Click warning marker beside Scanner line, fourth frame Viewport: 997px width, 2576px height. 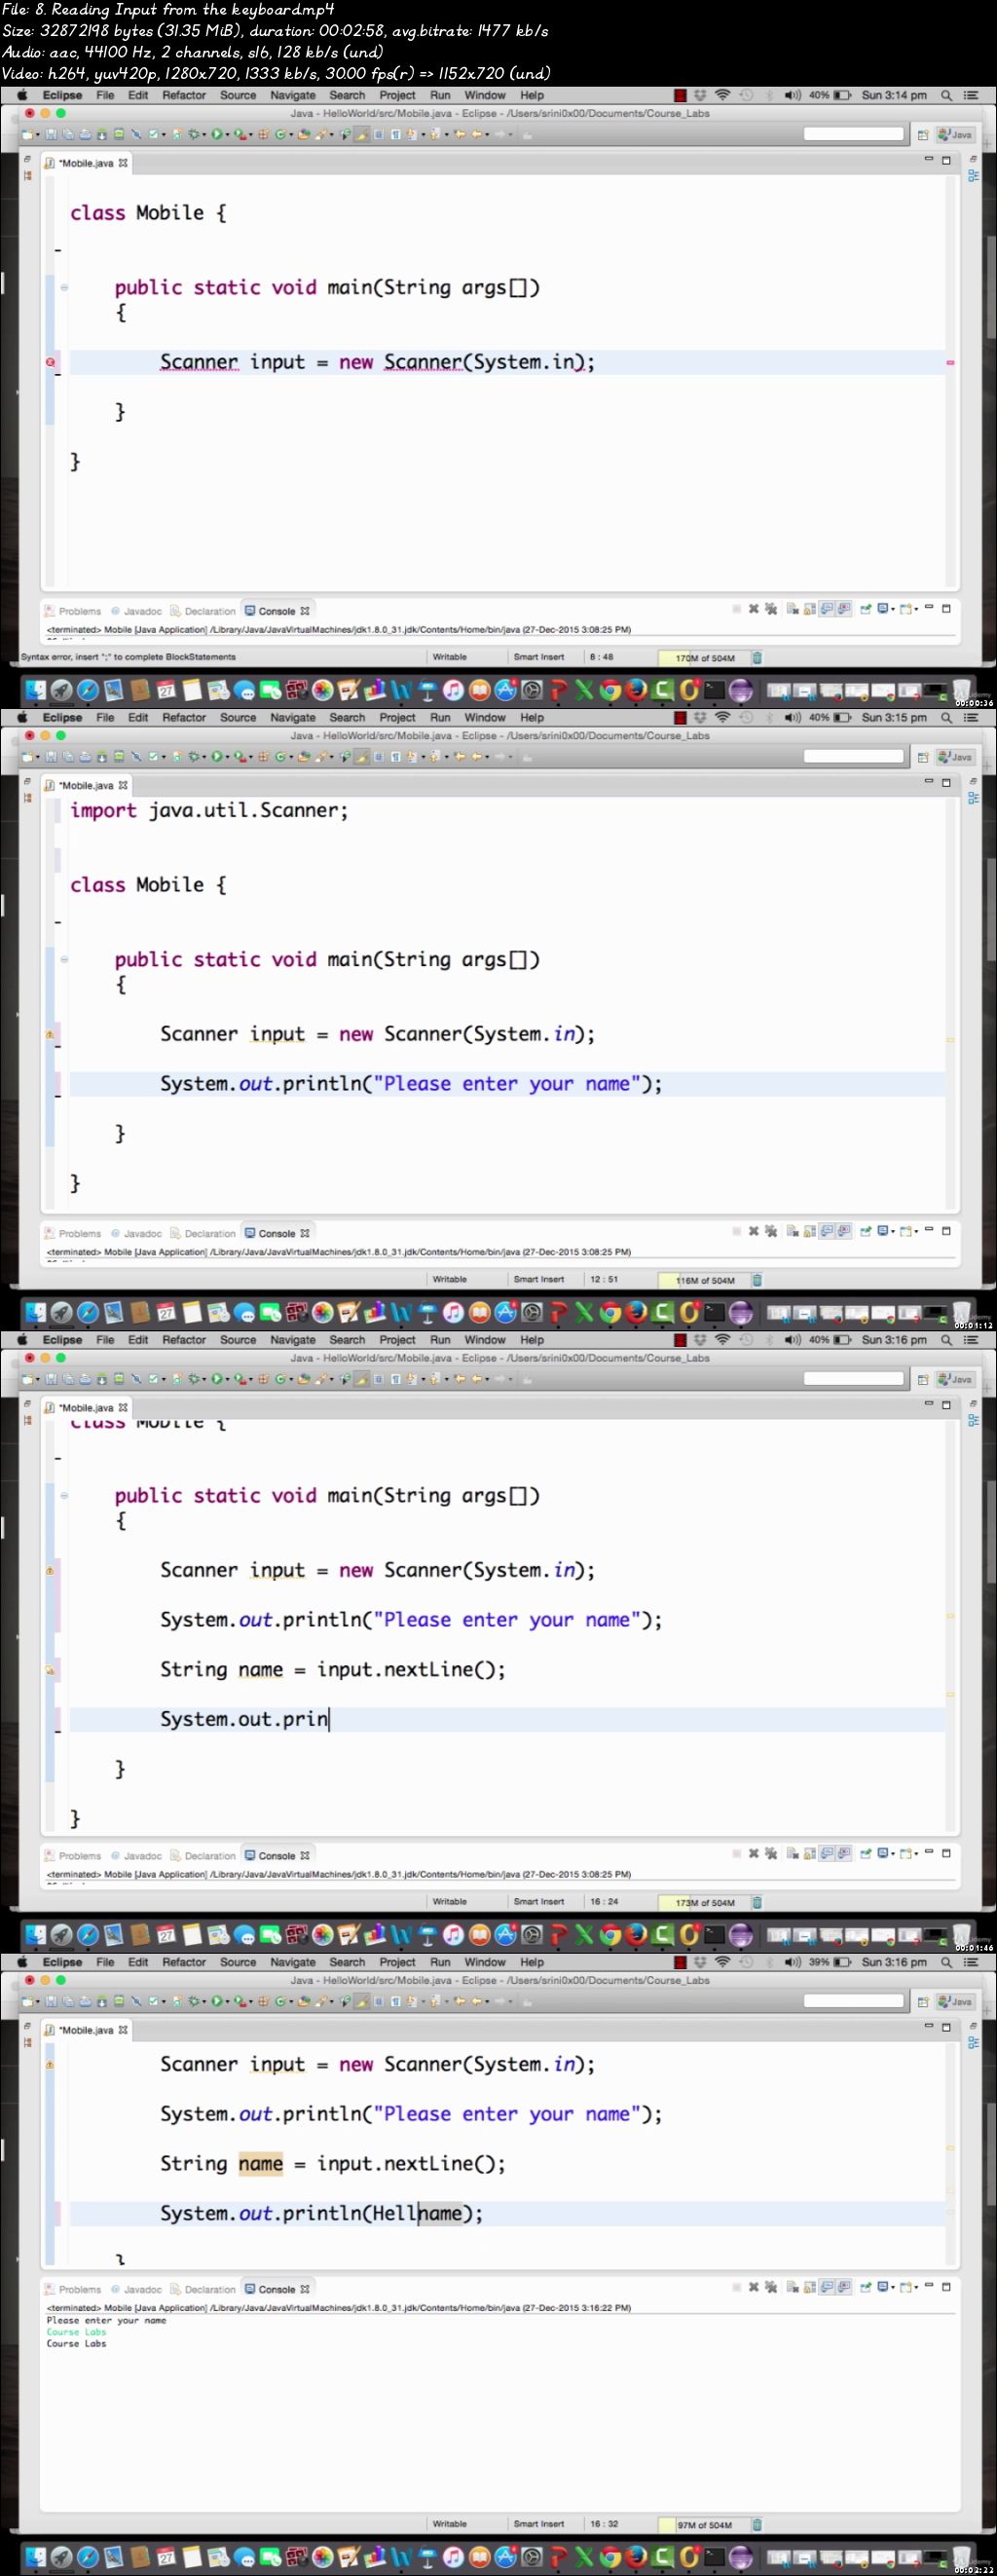pos(50,2064)
